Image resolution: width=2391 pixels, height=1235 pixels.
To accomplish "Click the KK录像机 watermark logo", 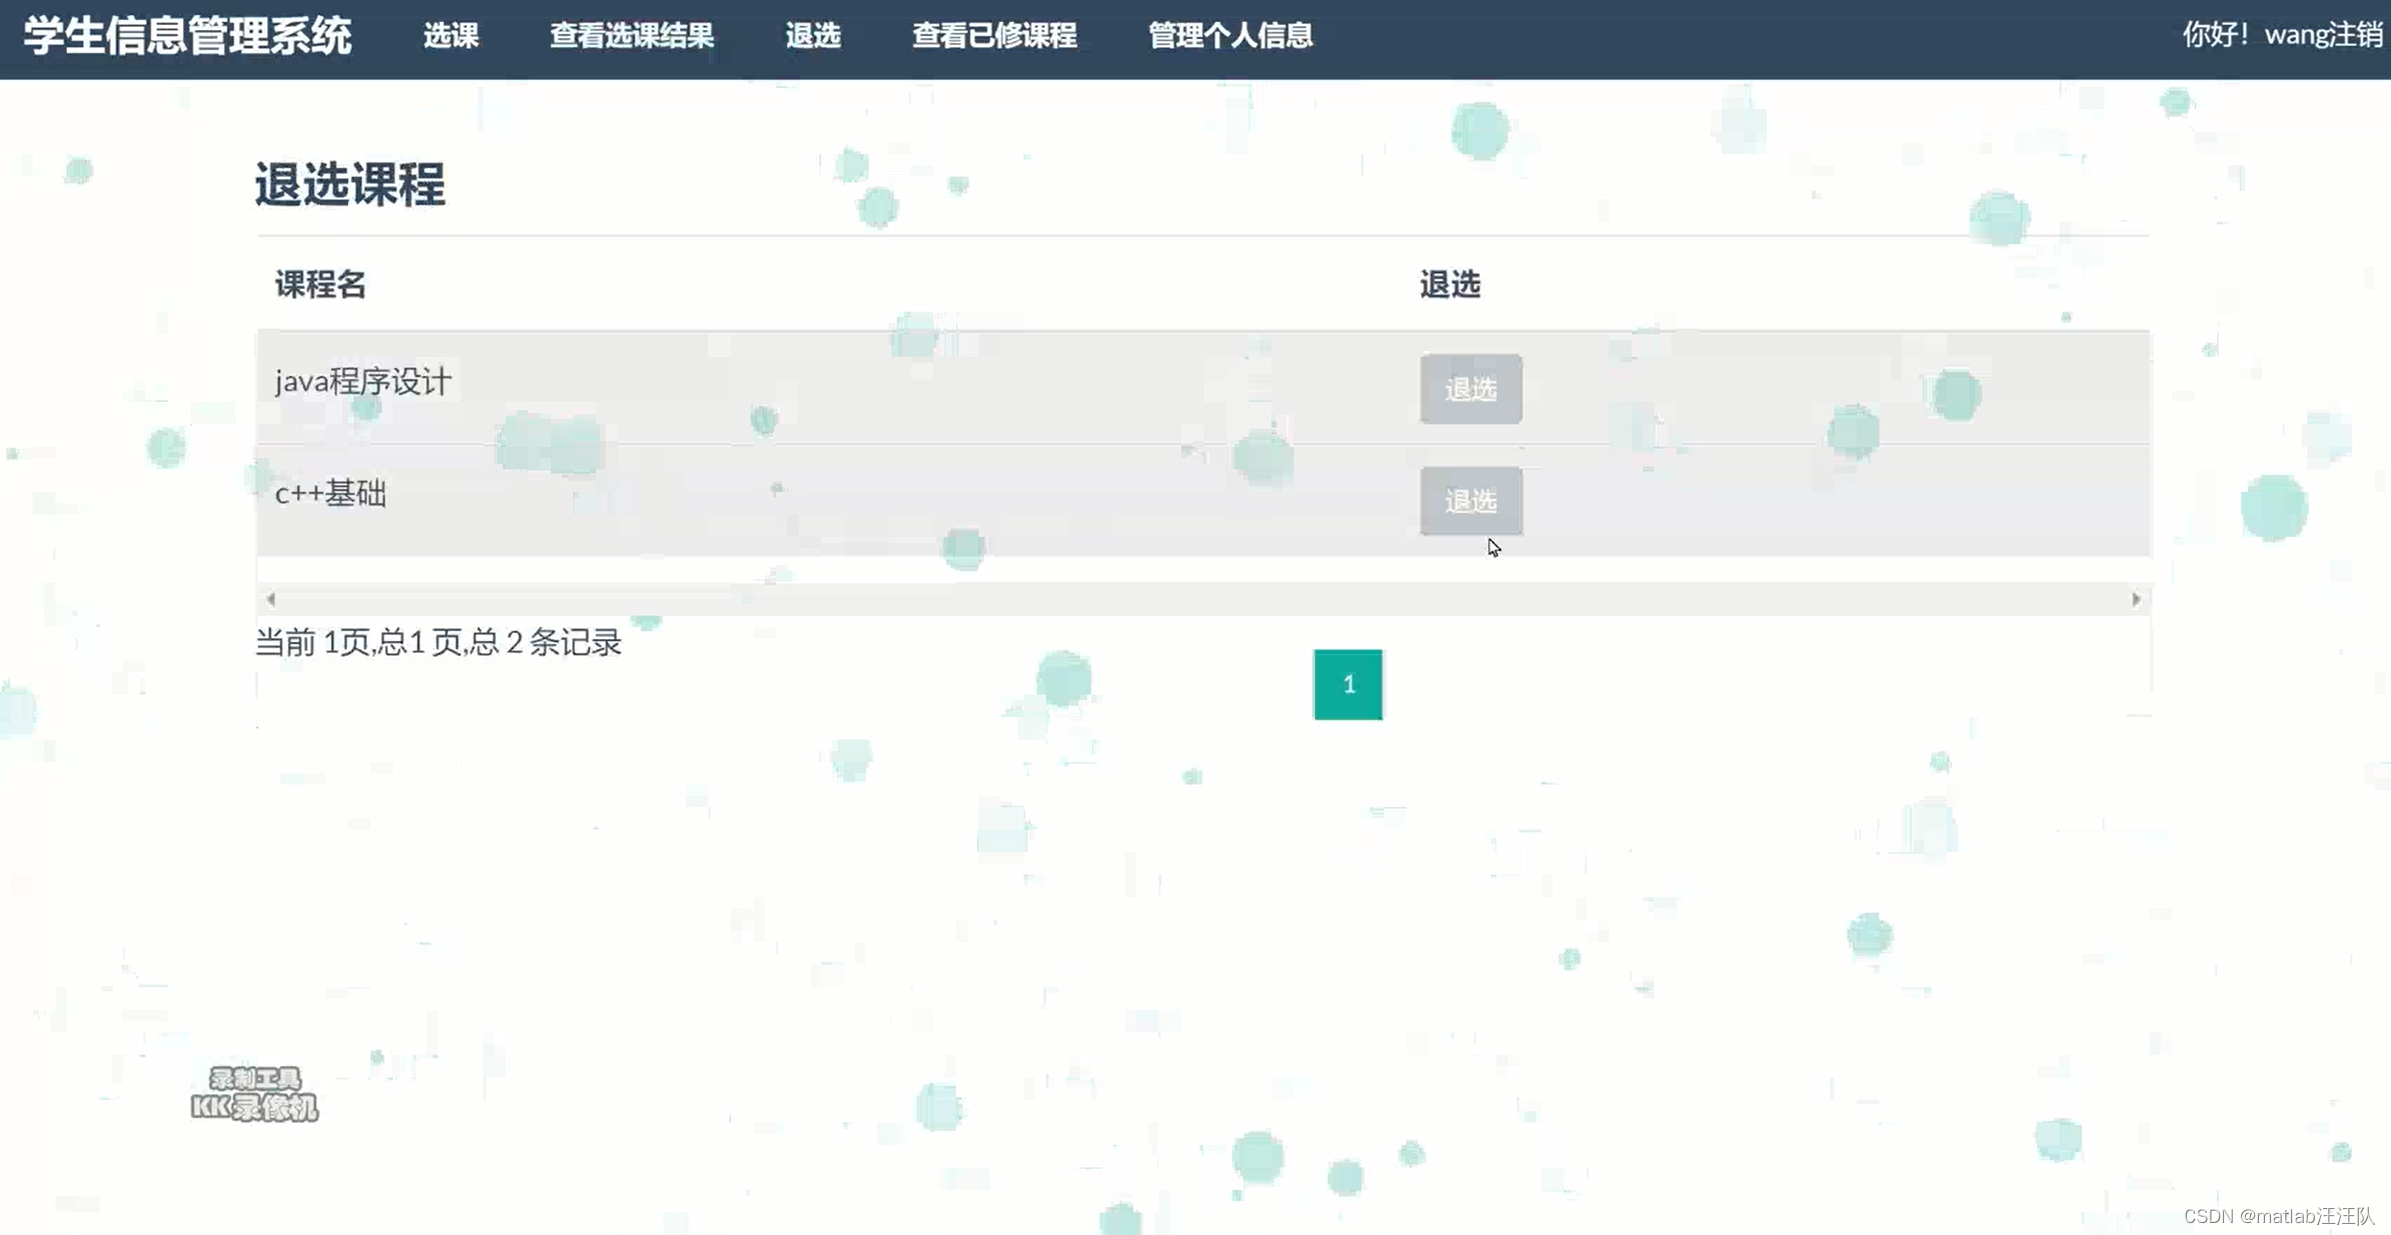I will click(x=254, y=1094).
